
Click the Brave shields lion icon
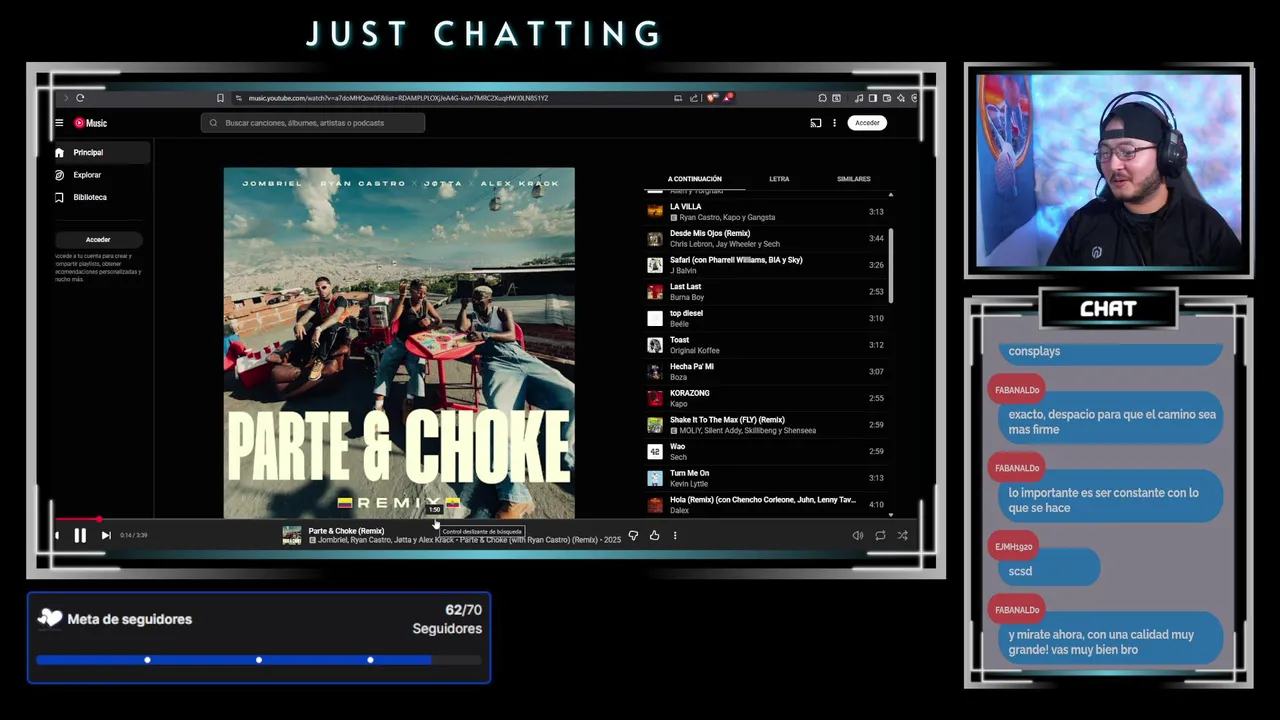711,98
